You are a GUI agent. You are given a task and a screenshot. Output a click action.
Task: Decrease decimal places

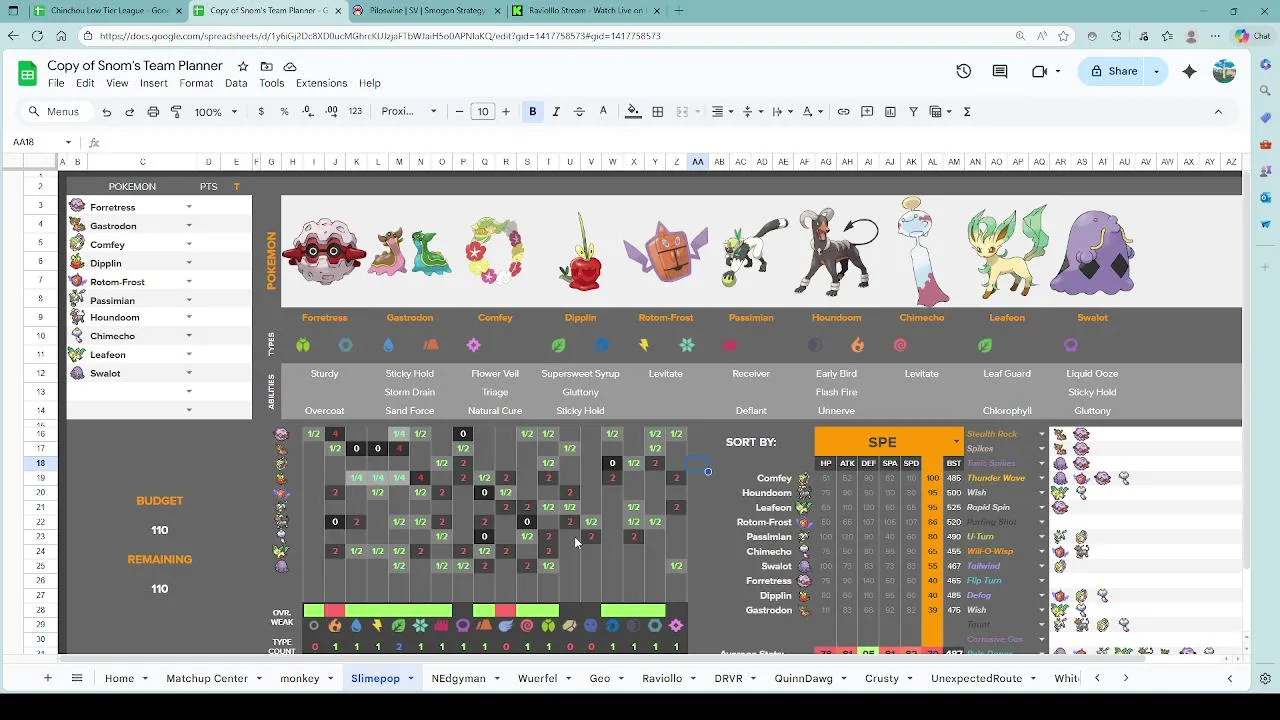click(x=308, y=112)
